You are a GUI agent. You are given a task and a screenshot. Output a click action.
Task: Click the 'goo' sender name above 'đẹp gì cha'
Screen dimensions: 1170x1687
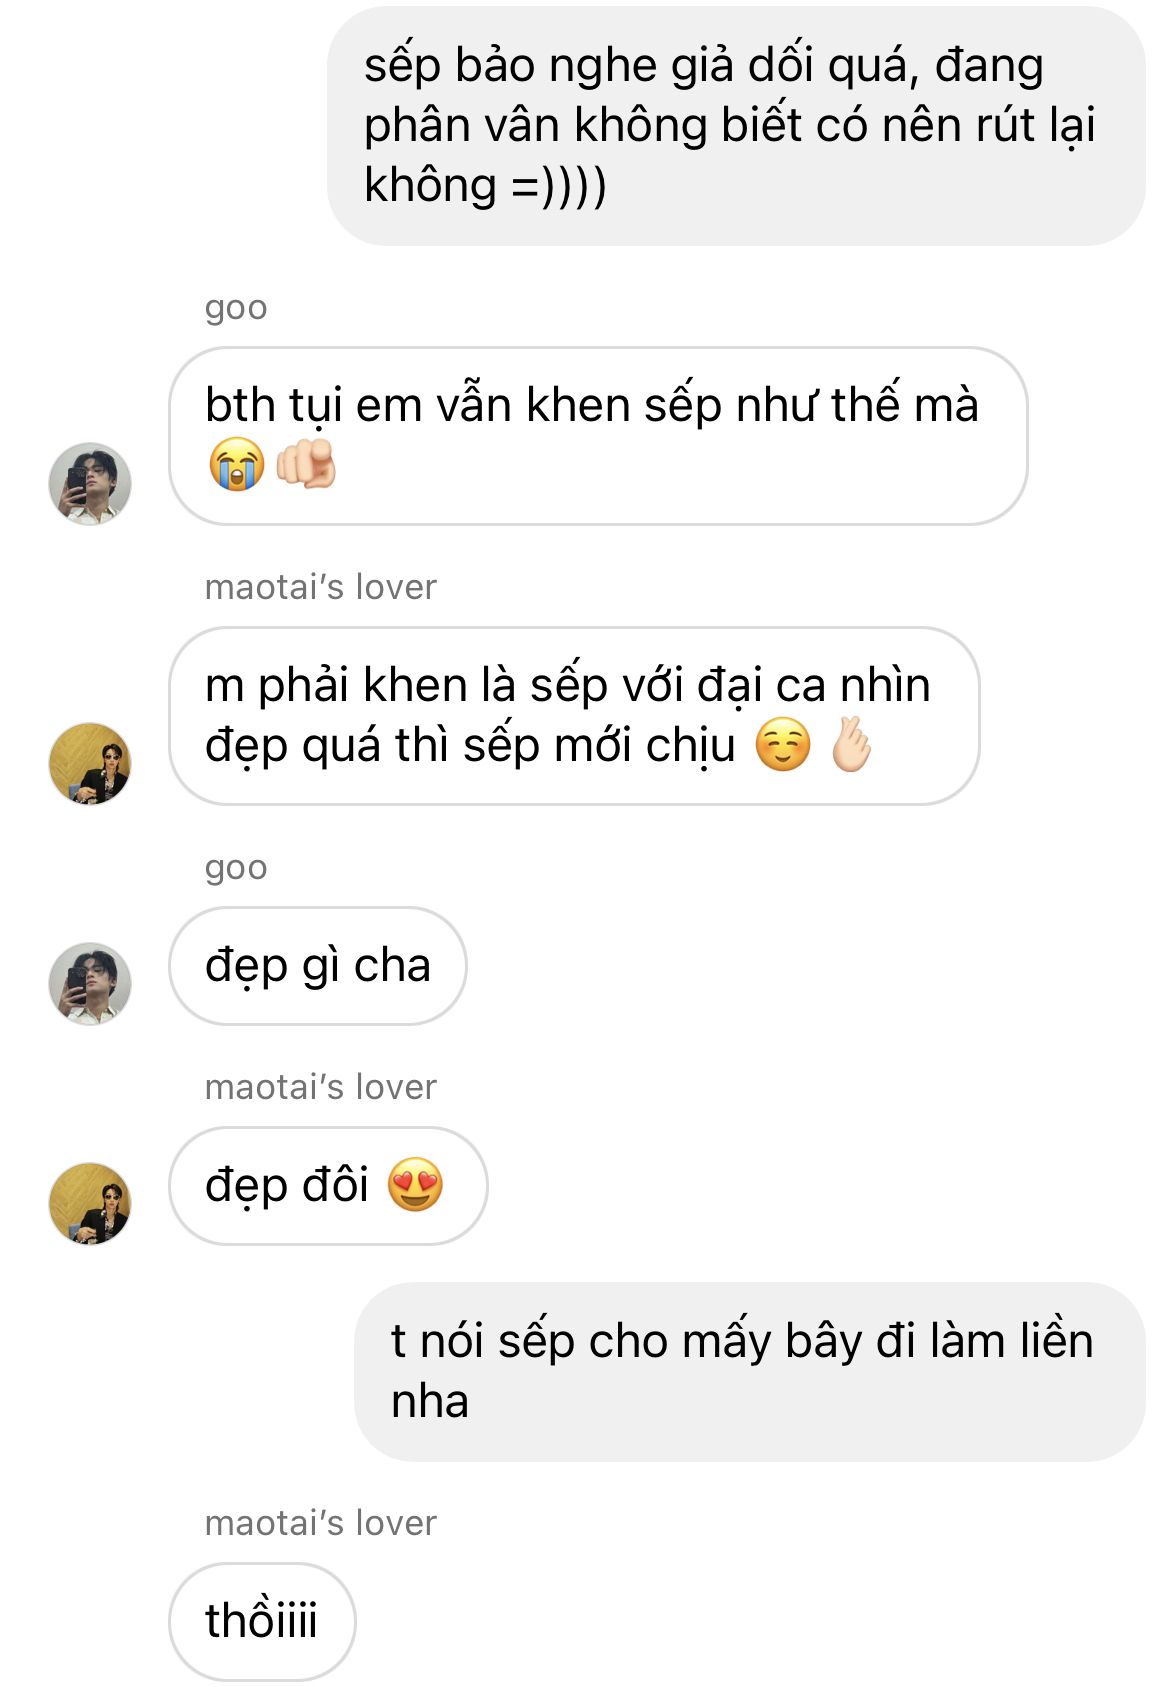pos(236,868)
